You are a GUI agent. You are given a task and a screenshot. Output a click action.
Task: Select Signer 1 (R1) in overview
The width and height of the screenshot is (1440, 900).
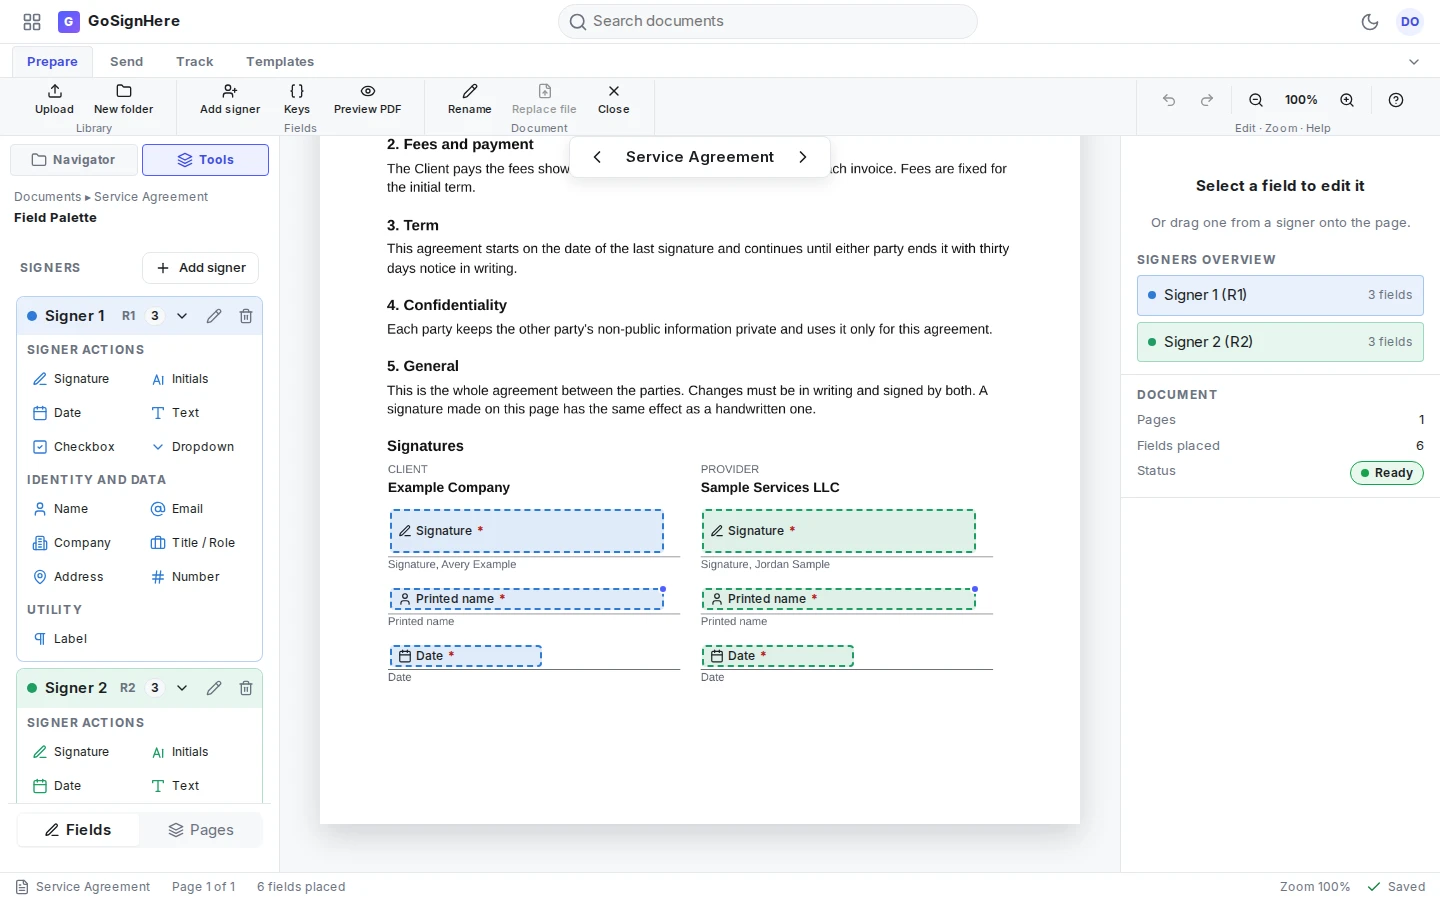(x=1280, y=295)
